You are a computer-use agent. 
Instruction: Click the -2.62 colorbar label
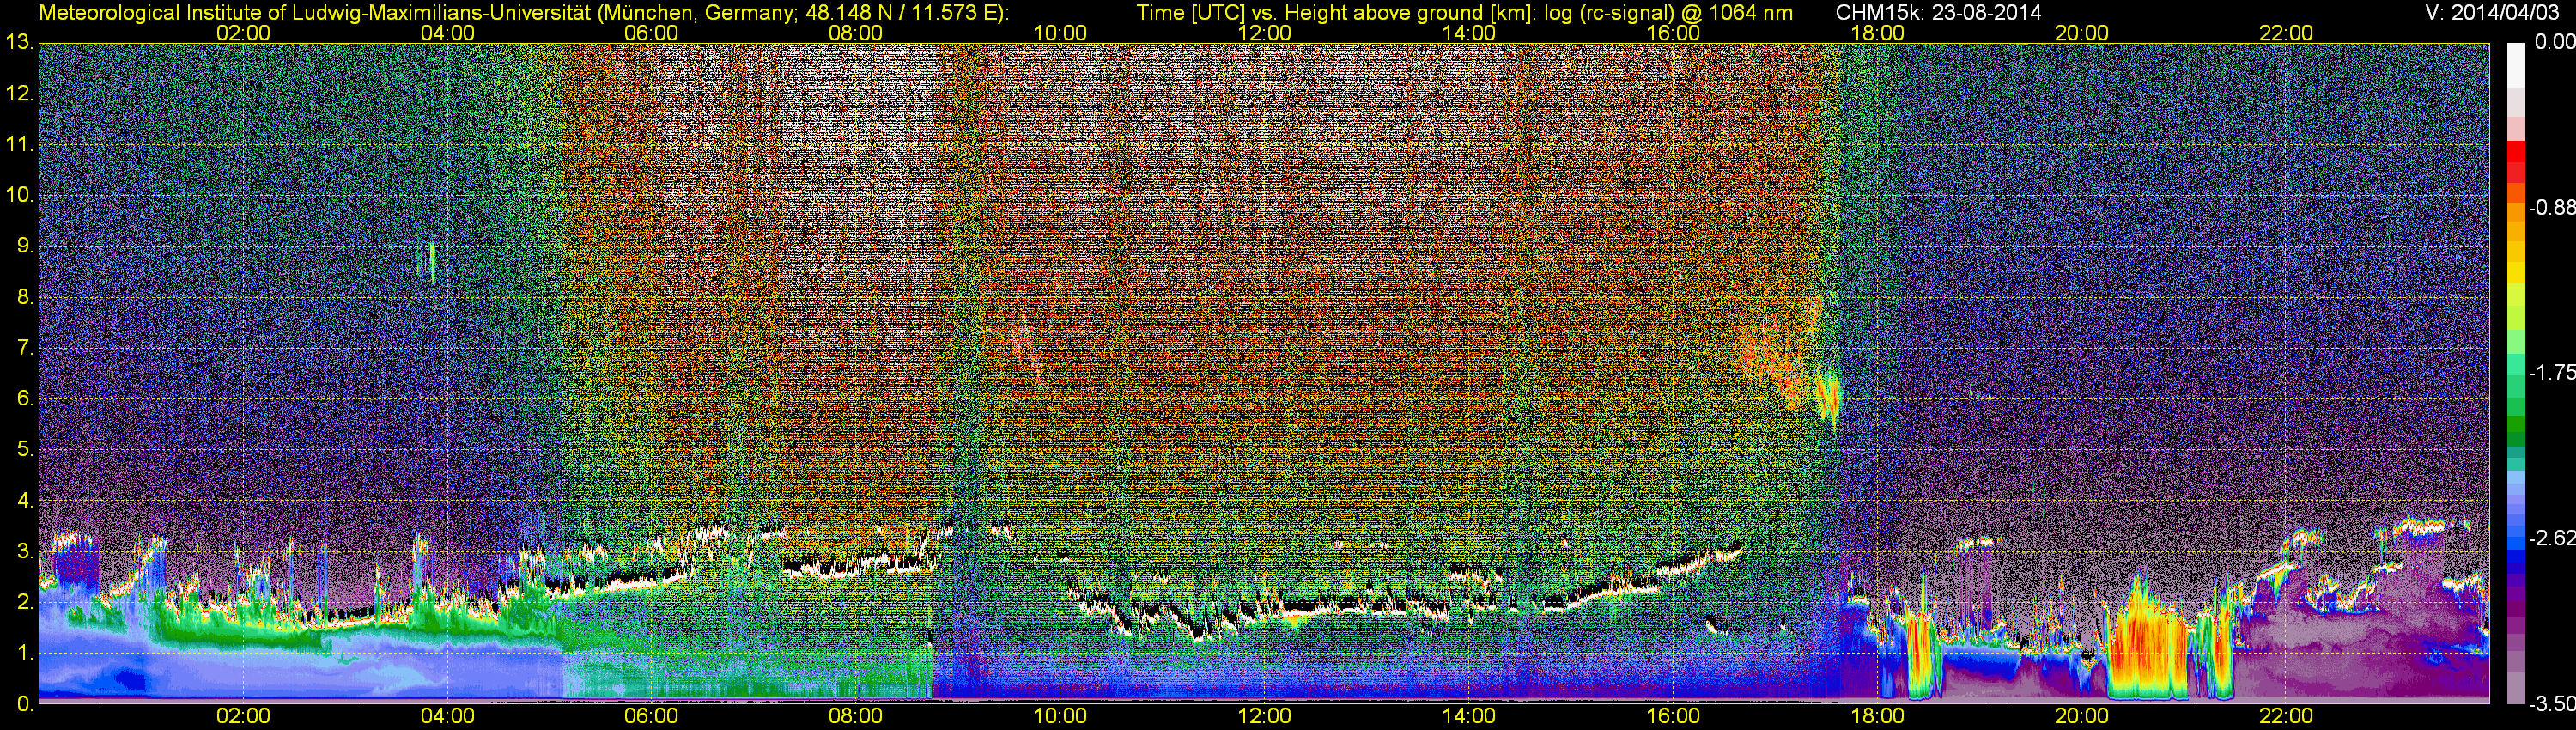tap(2551, 538)
